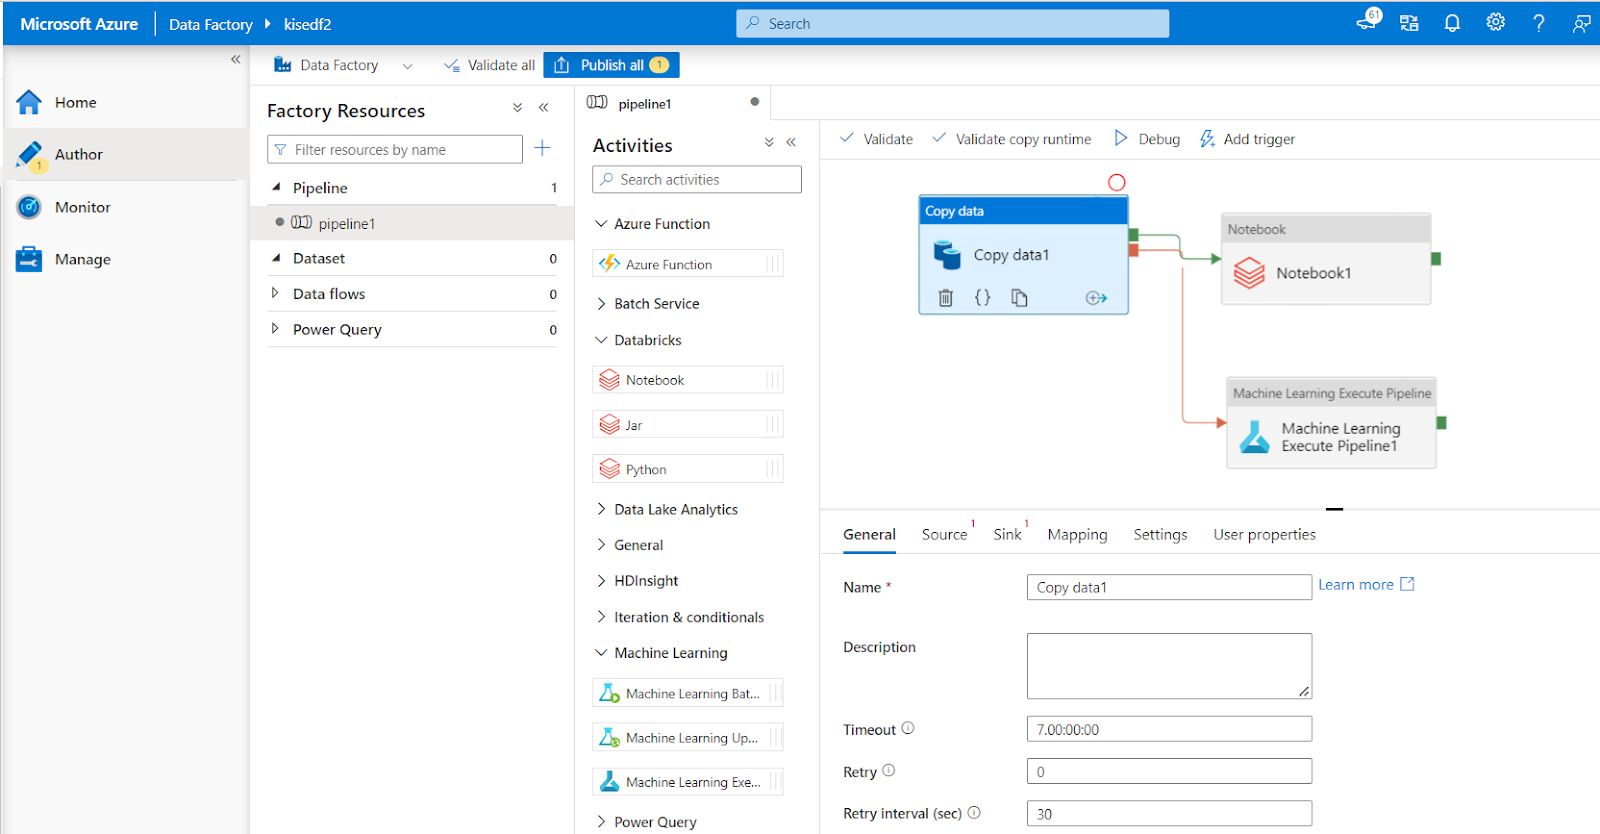Open the Home page icon
Screen dimensions: 1600x834
(29, 102)
